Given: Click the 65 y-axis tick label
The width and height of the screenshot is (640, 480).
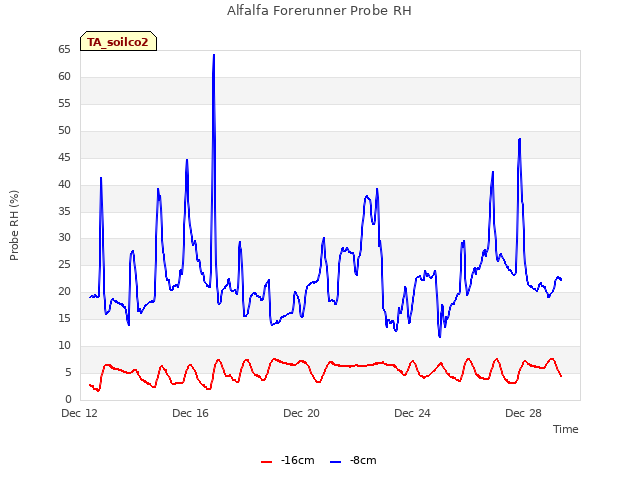Looking at the screenshot, I should [x=64, y=50].
